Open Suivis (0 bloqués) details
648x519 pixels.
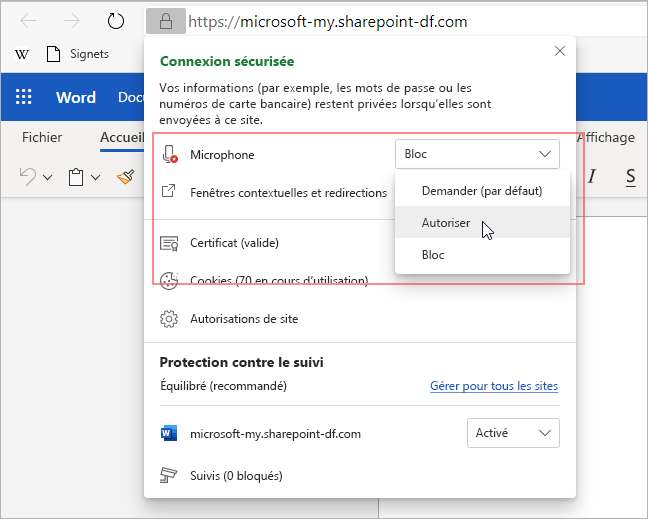pyautogui.click(x=236, y=476)
